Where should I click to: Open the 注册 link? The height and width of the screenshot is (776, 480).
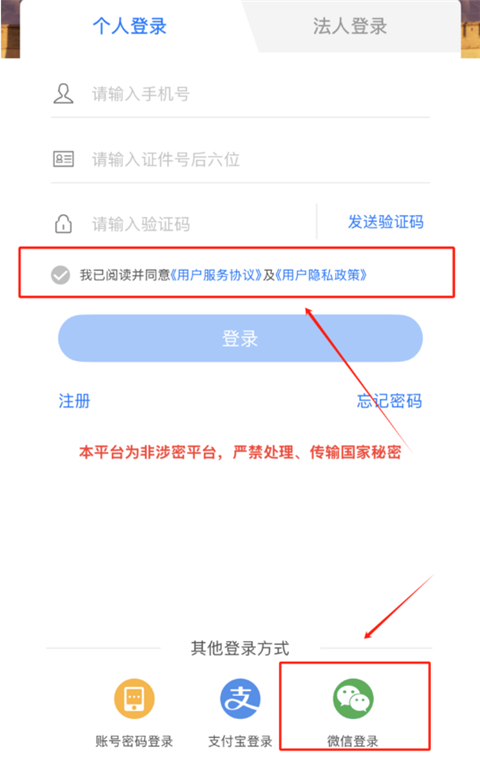74,401
